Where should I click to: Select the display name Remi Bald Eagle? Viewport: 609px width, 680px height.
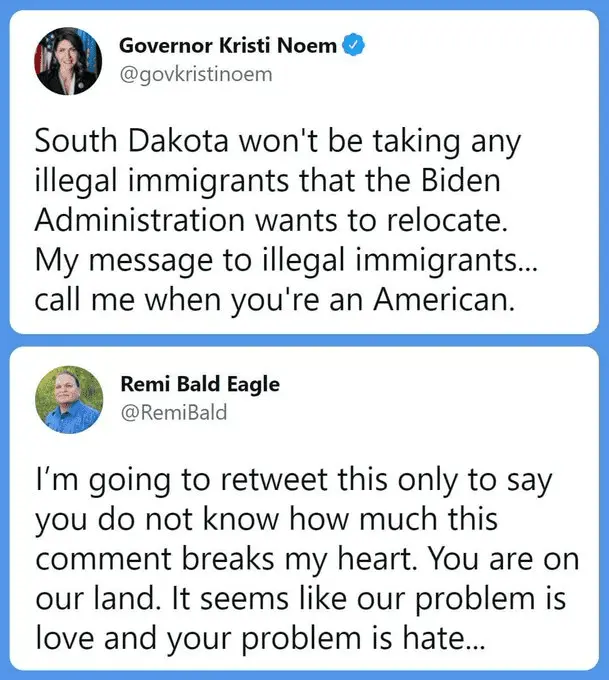200,384
